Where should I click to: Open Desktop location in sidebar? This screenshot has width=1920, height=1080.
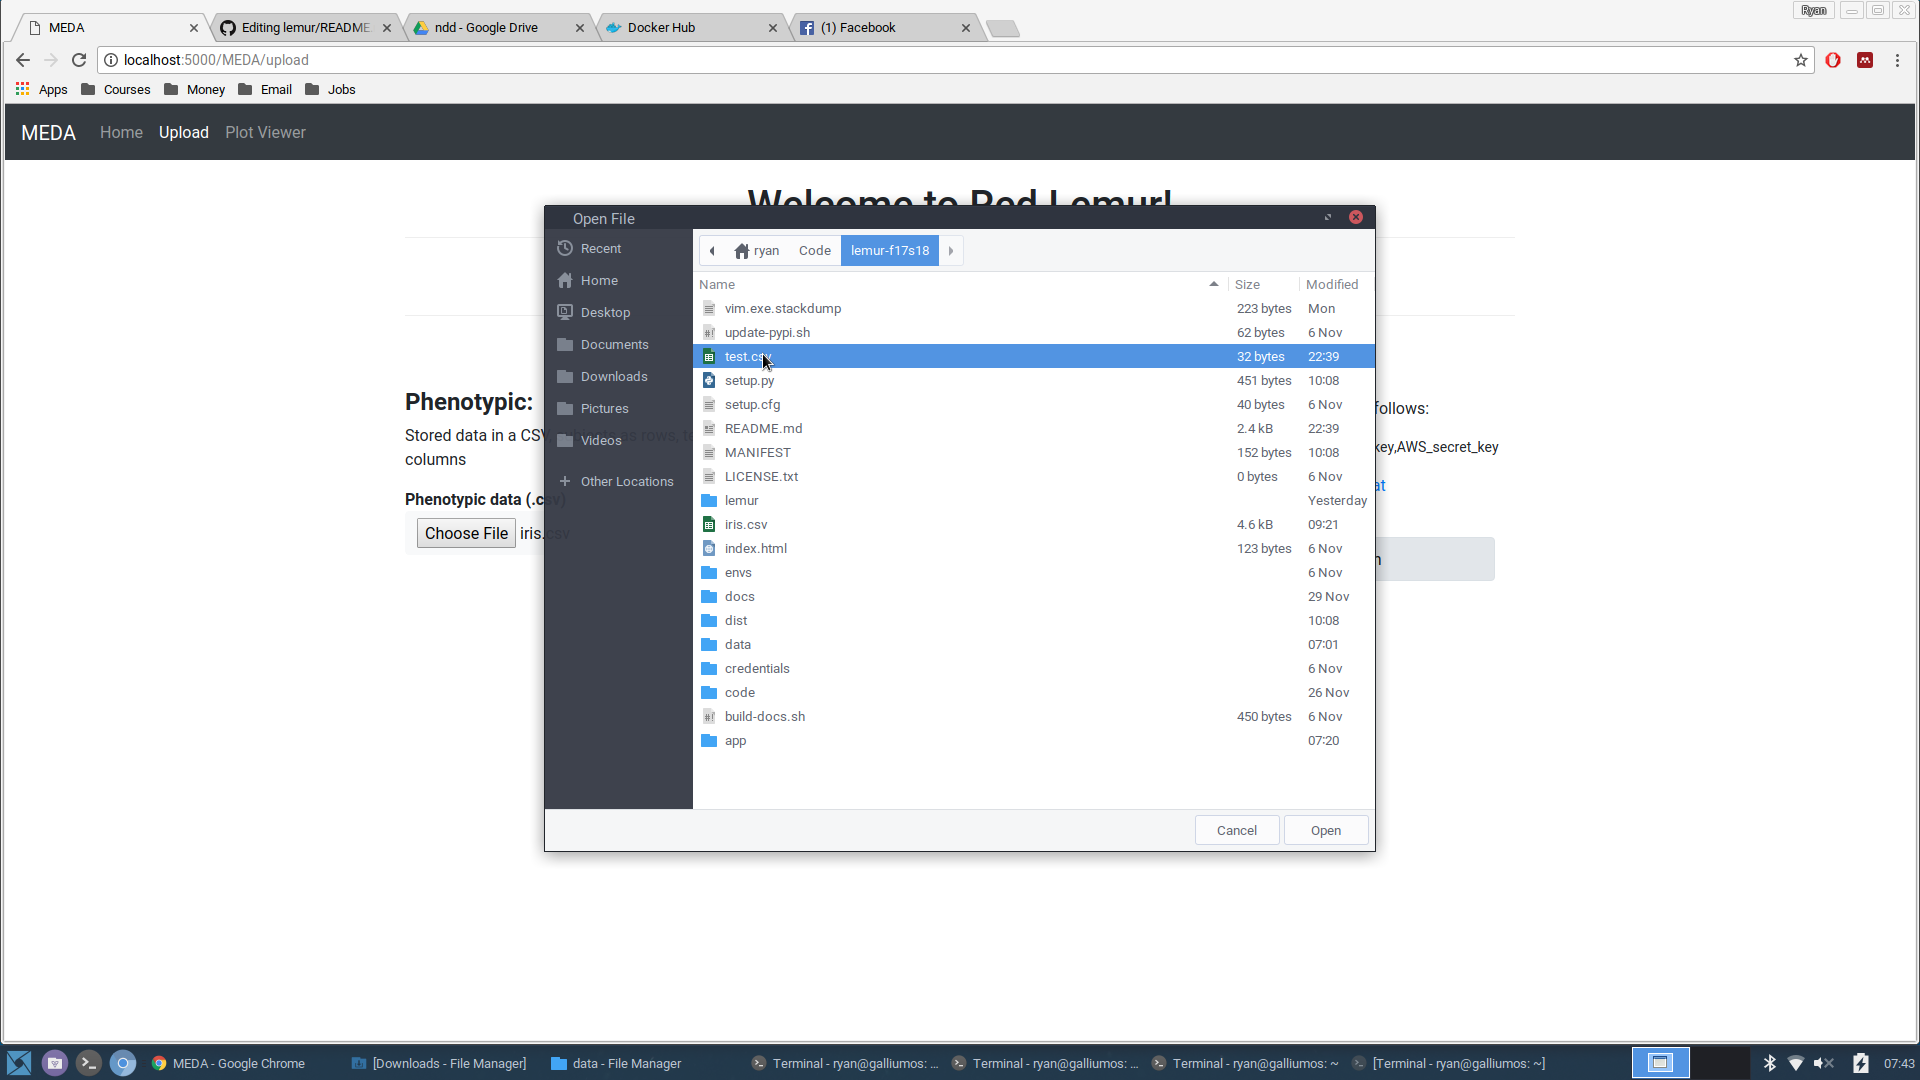point(604,312)
